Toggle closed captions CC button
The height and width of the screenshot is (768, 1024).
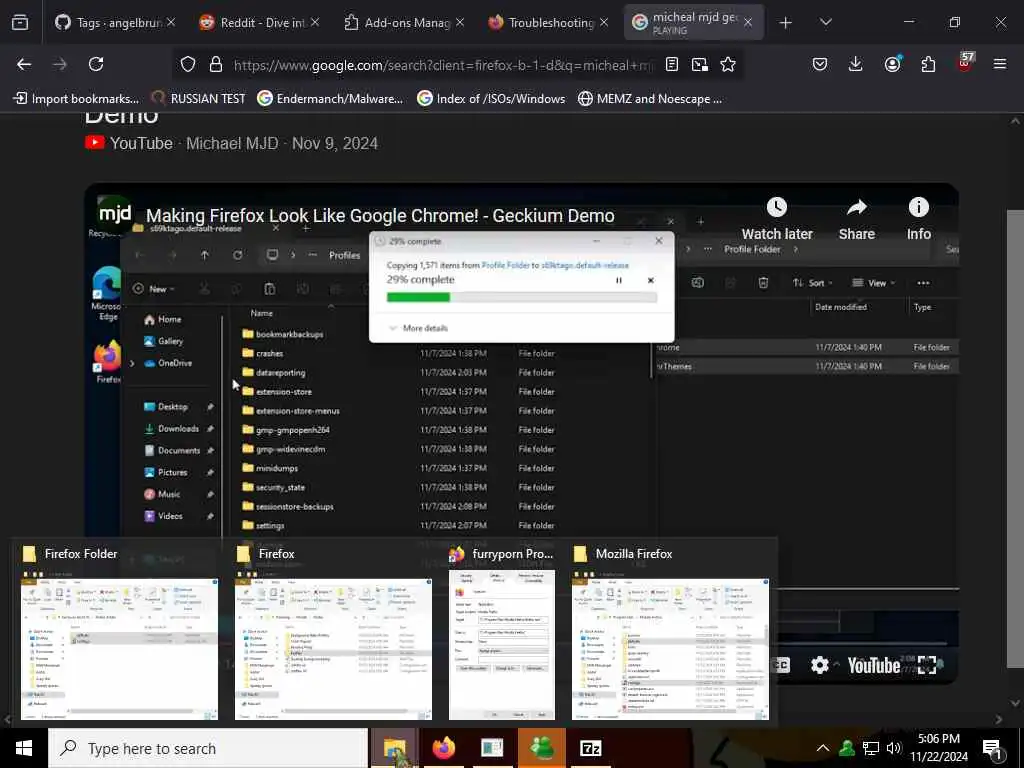[x=780, y=665]
